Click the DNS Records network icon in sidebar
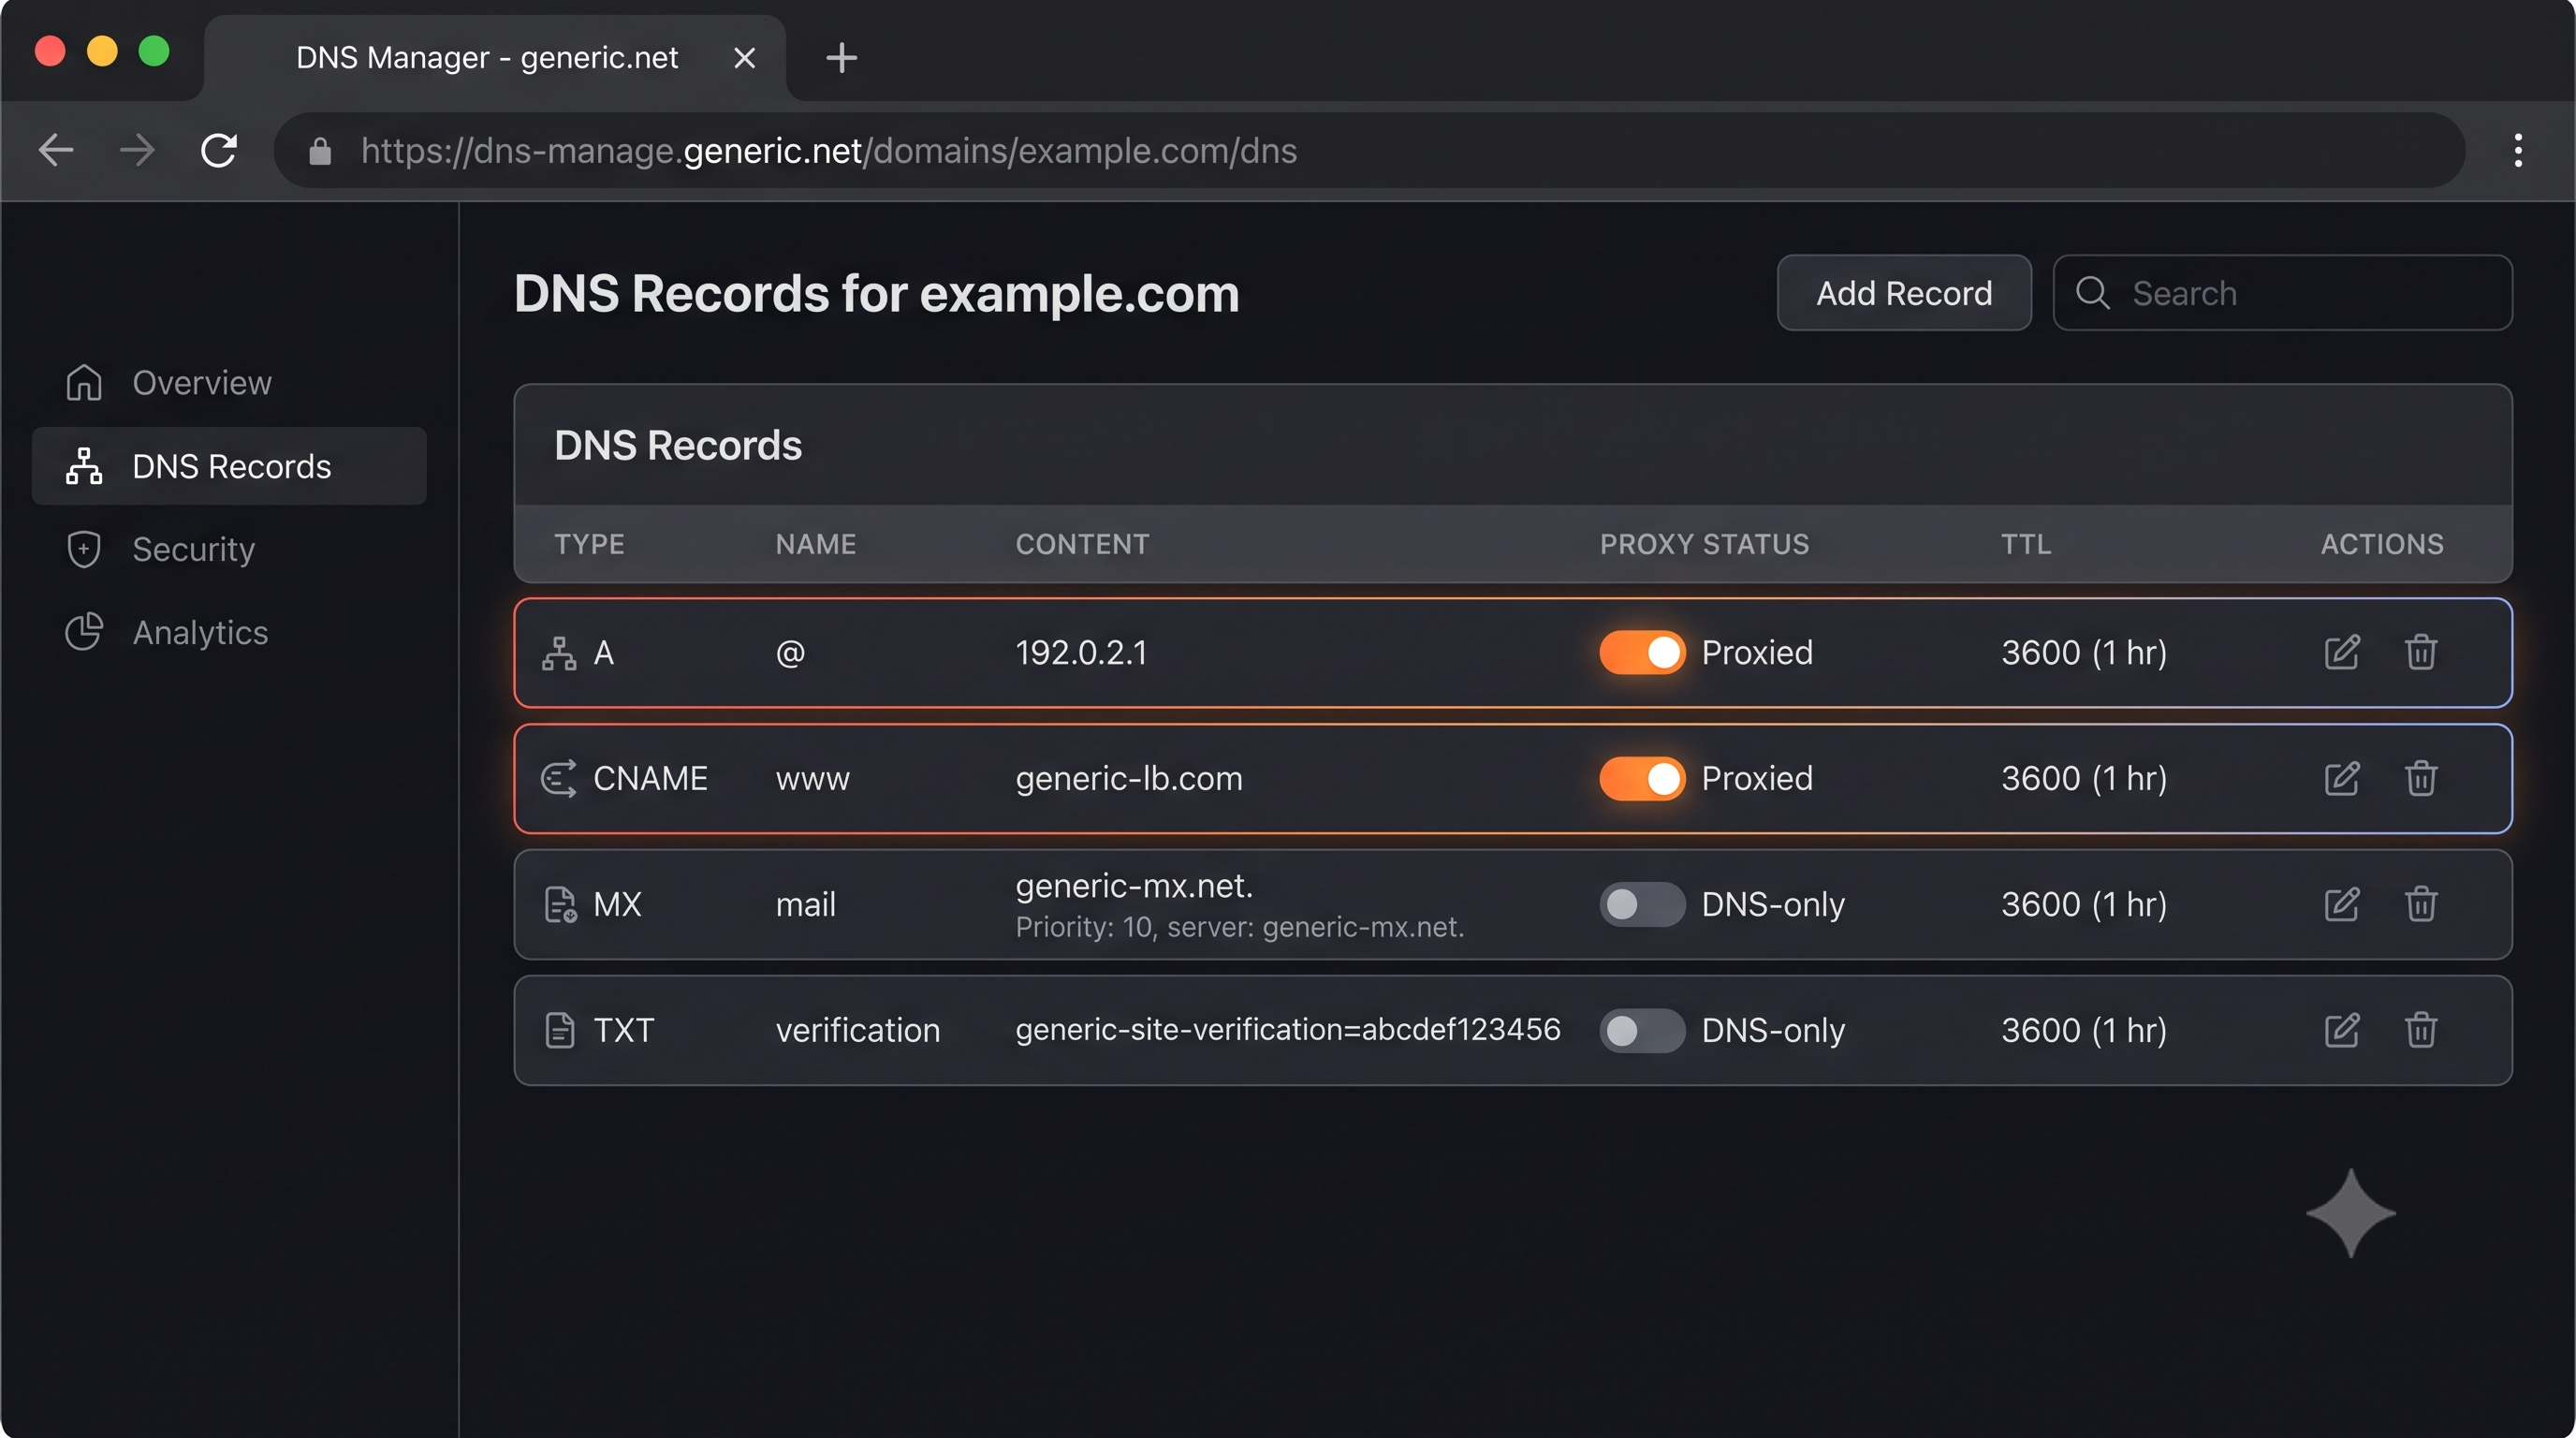The image size is (2576, 1438). pyautogui.click(x=84, y=466)
